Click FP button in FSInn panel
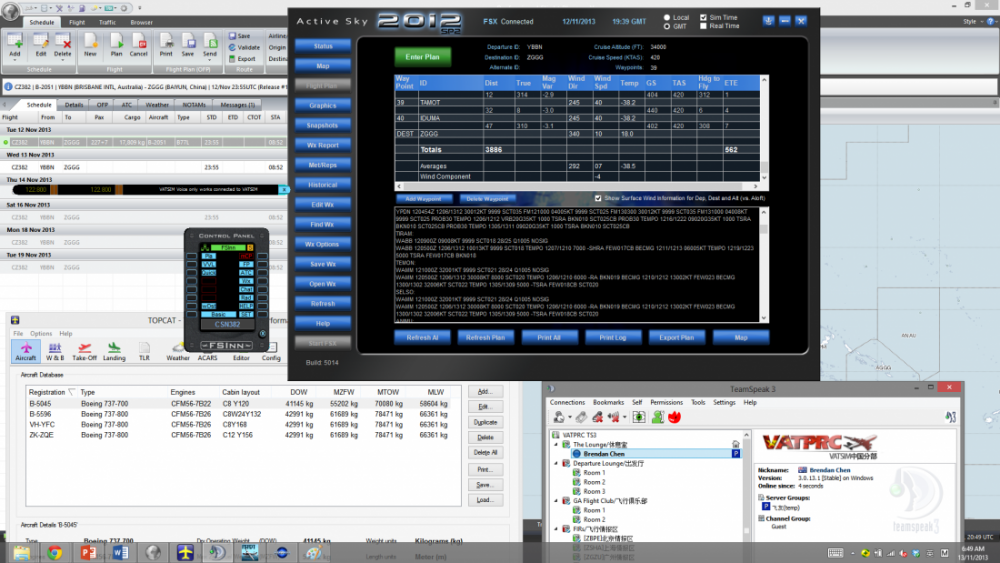This screenshot has height=563, width=1000. coord(246,265)
